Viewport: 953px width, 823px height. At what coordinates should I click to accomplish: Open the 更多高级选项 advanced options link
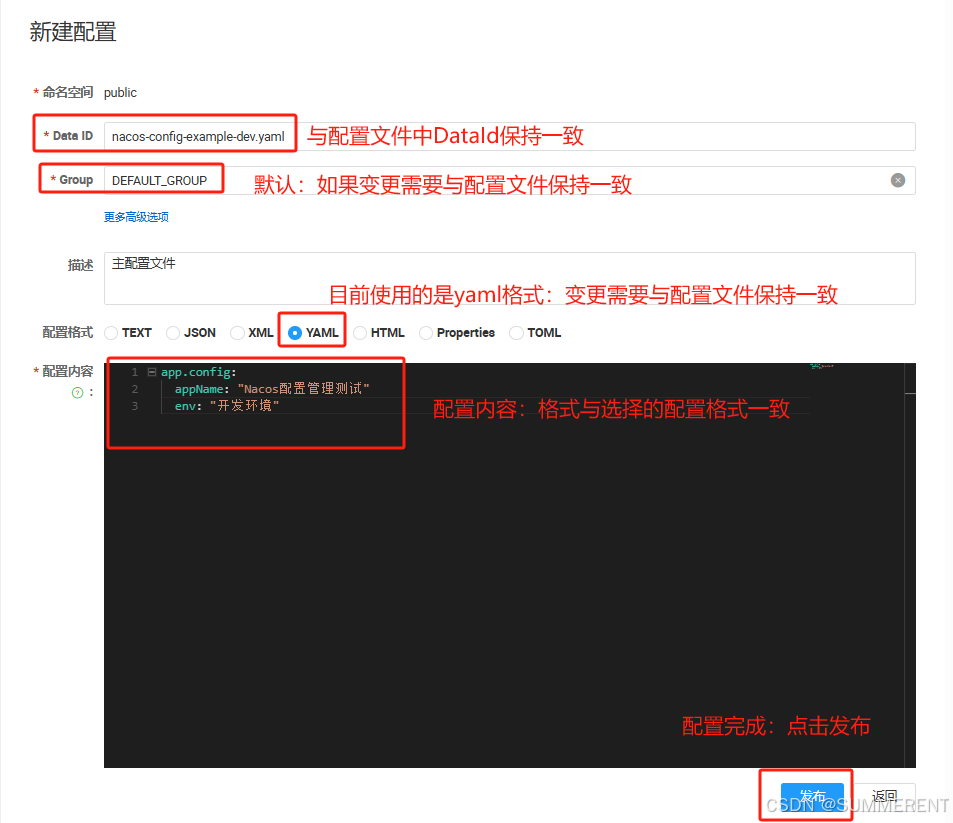pyautogui.click(x=136, y=217)
